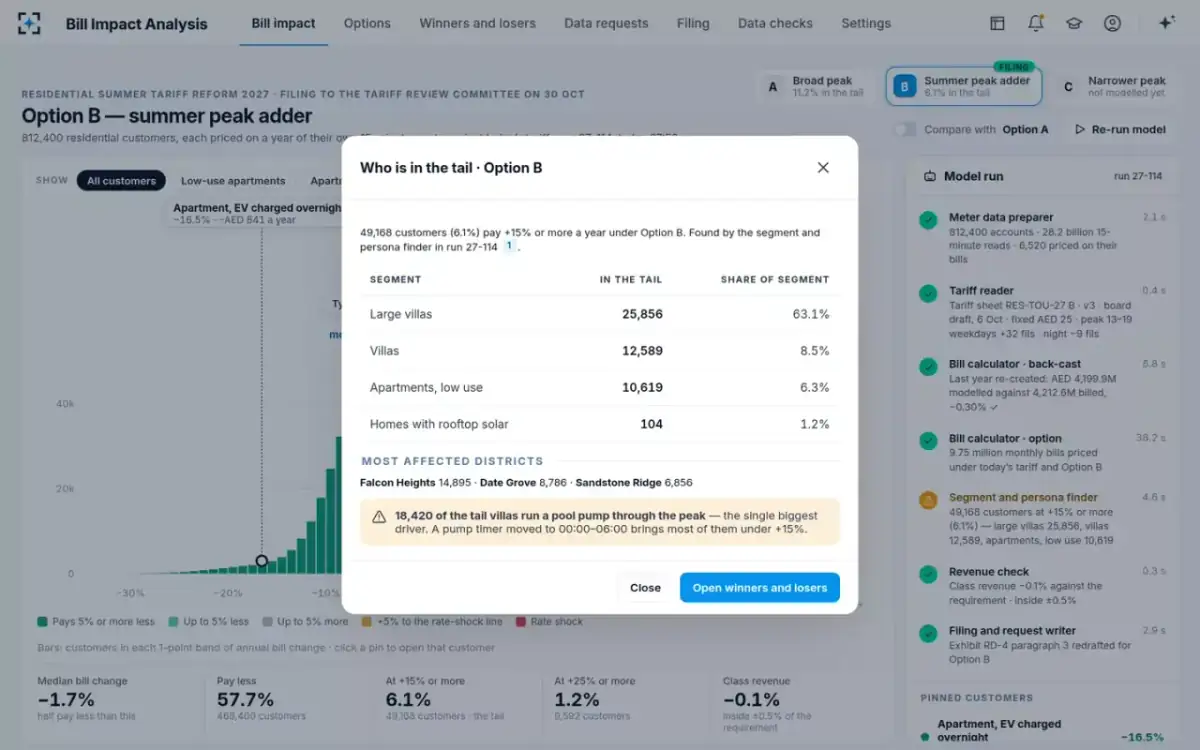The image size is (1200, 750).
Task: Click the Bill calculator option status icon
Action: click(x=929, y=440)
